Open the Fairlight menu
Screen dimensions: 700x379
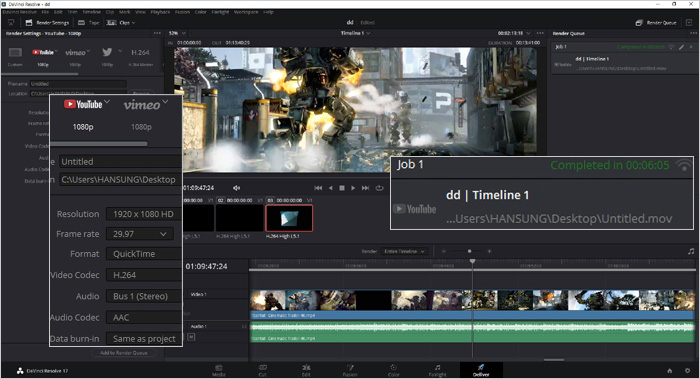pyautogui.click(x=220, y=12)
